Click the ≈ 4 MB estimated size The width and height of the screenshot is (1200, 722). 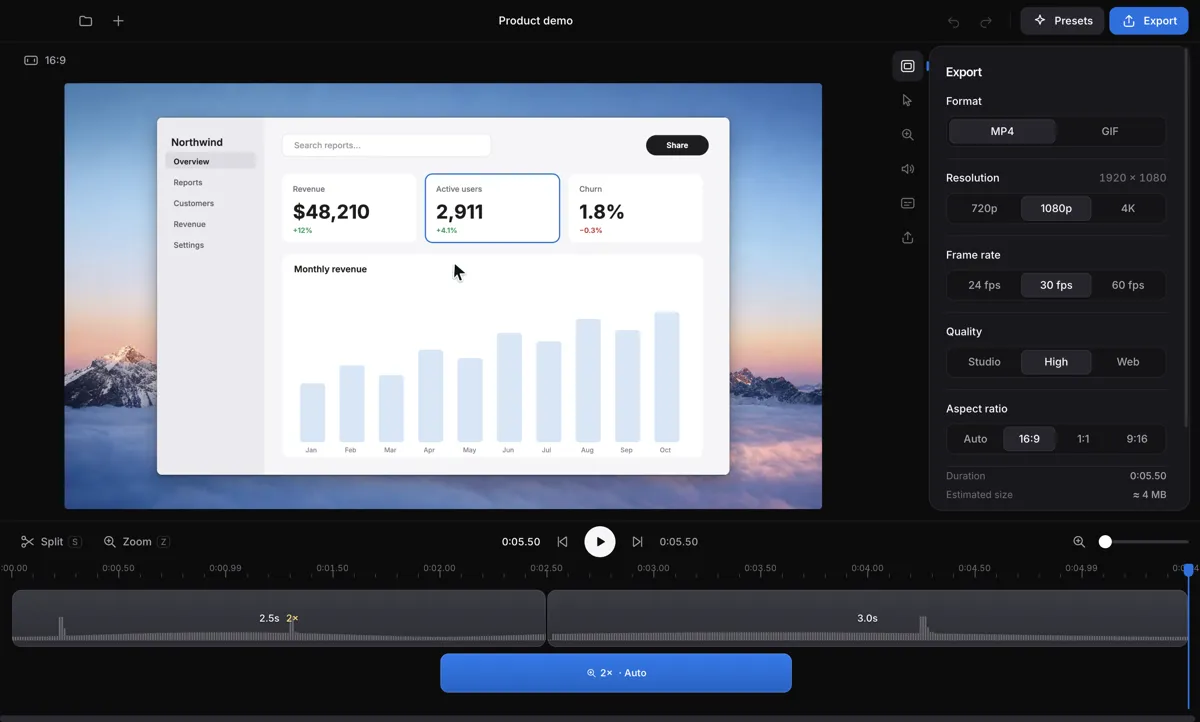1149,495
